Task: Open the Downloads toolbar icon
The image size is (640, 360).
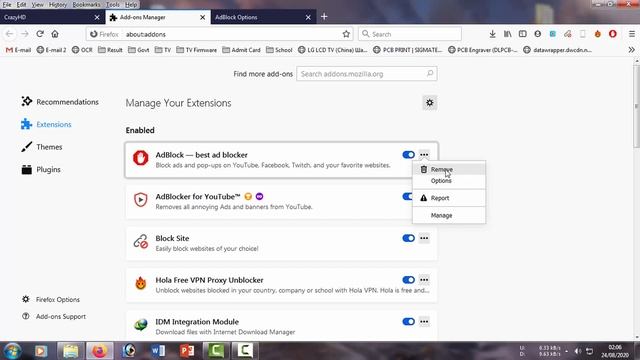Action: click(492, 34)
